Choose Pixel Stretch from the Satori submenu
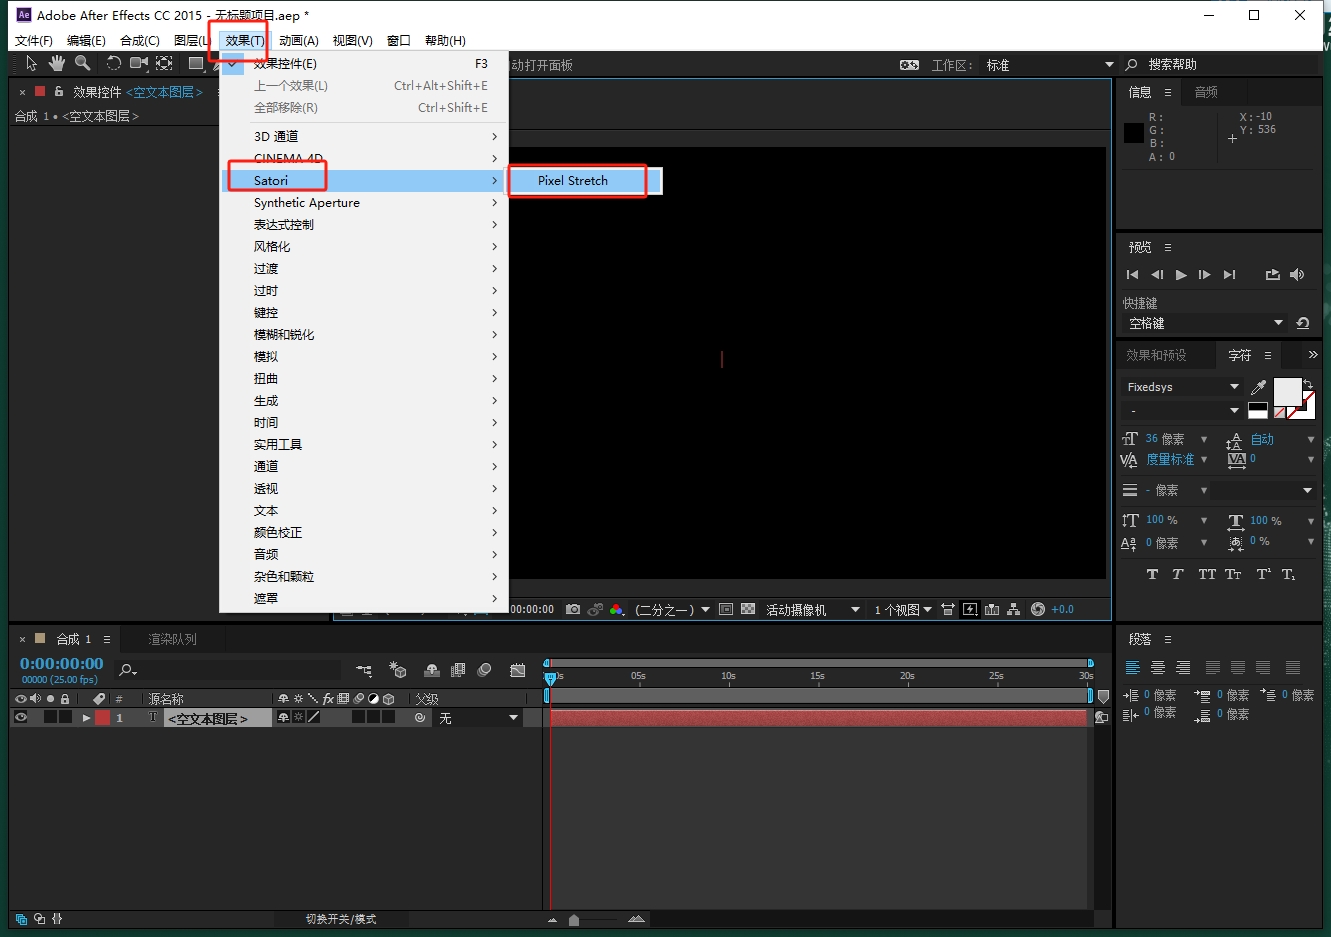The height and width of the screenshot is (937, 1331). [x=573, y=181]
